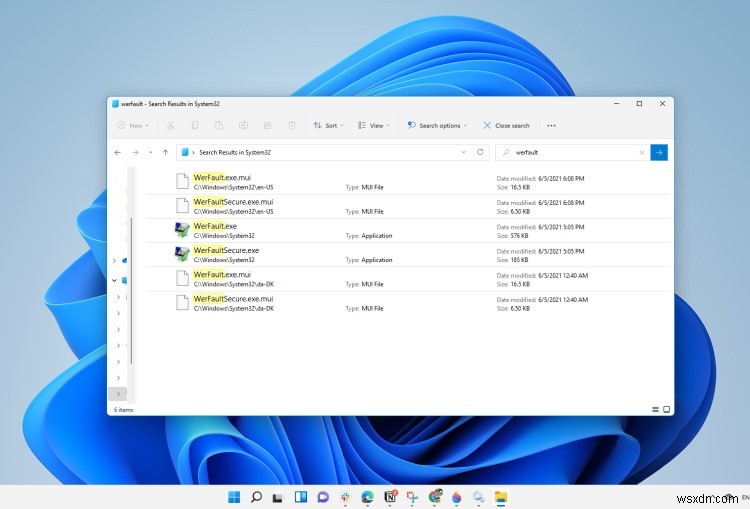This screenshot has width=750, height=509.
Task: Go back with the left arrow
Action: [x=118, y=153]
